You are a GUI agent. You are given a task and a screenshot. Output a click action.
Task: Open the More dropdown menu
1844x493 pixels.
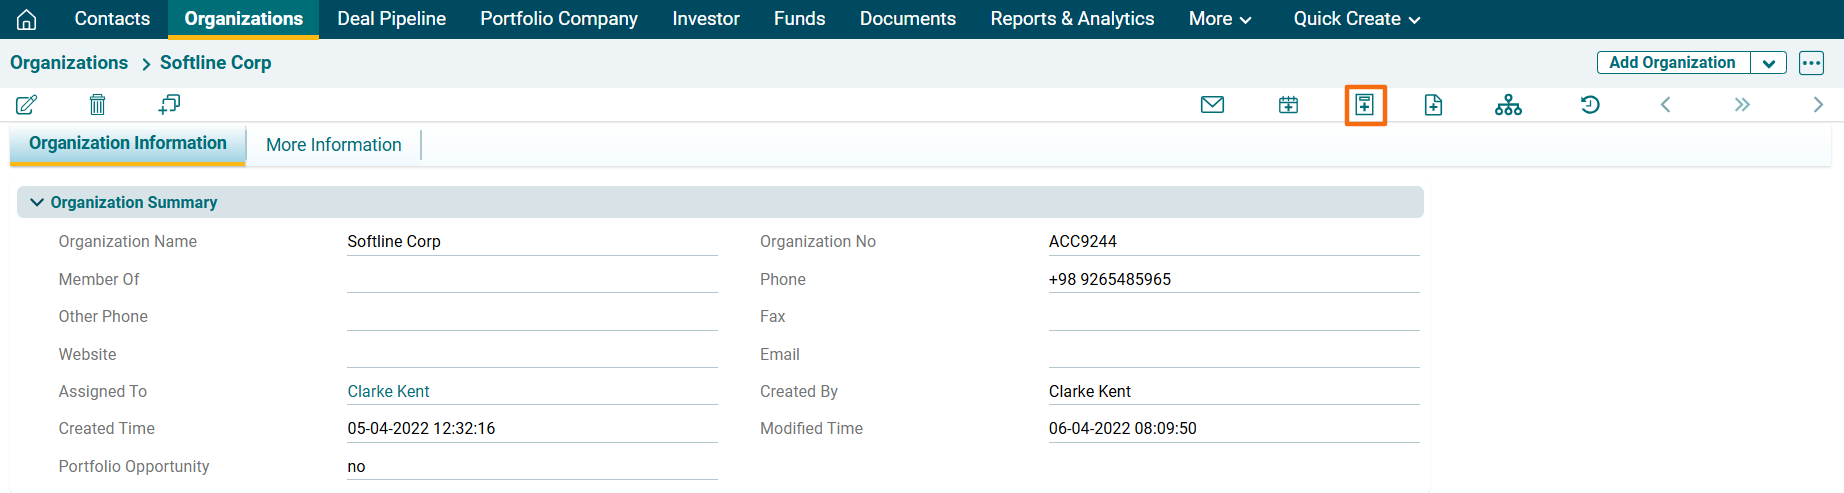[x=1220, y=19]
